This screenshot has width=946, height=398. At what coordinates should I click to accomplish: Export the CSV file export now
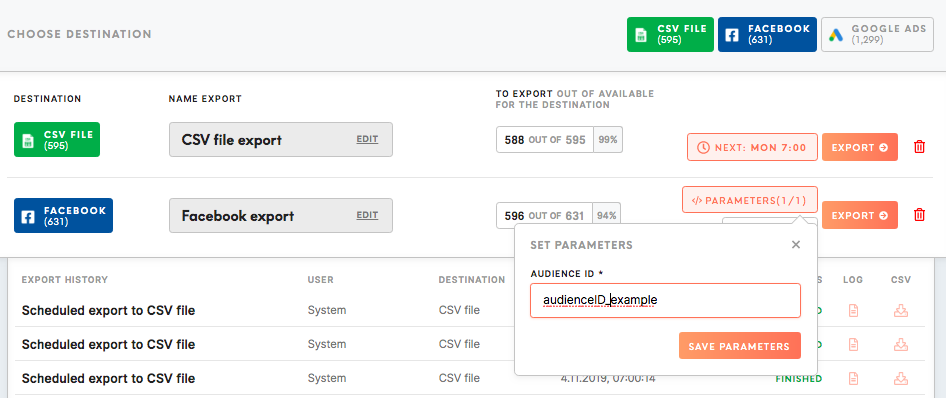tap(860, 147)
